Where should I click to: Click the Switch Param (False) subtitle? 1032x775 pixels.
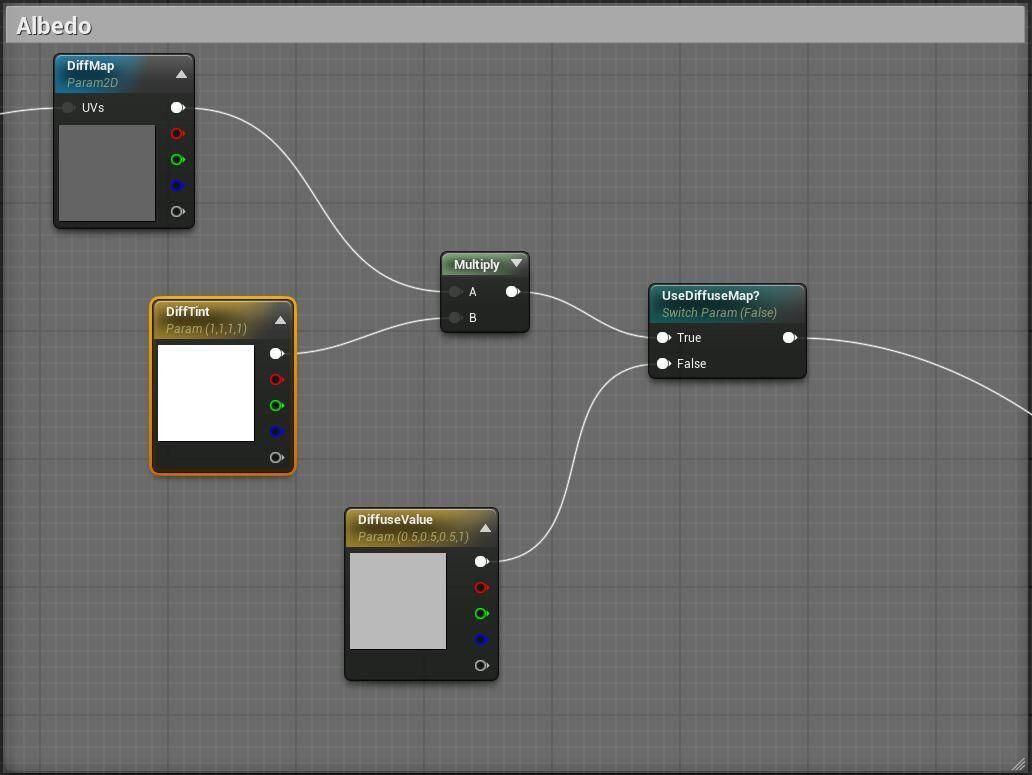pos(719,312)
